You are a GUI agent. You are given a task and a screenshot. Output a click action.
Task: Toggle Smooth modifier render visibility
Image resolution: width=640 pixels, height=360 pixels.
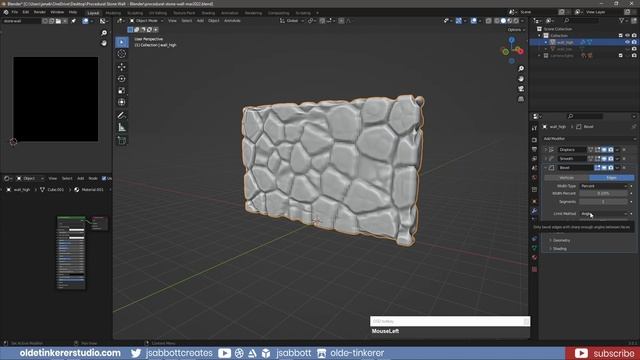click(611, 158)
